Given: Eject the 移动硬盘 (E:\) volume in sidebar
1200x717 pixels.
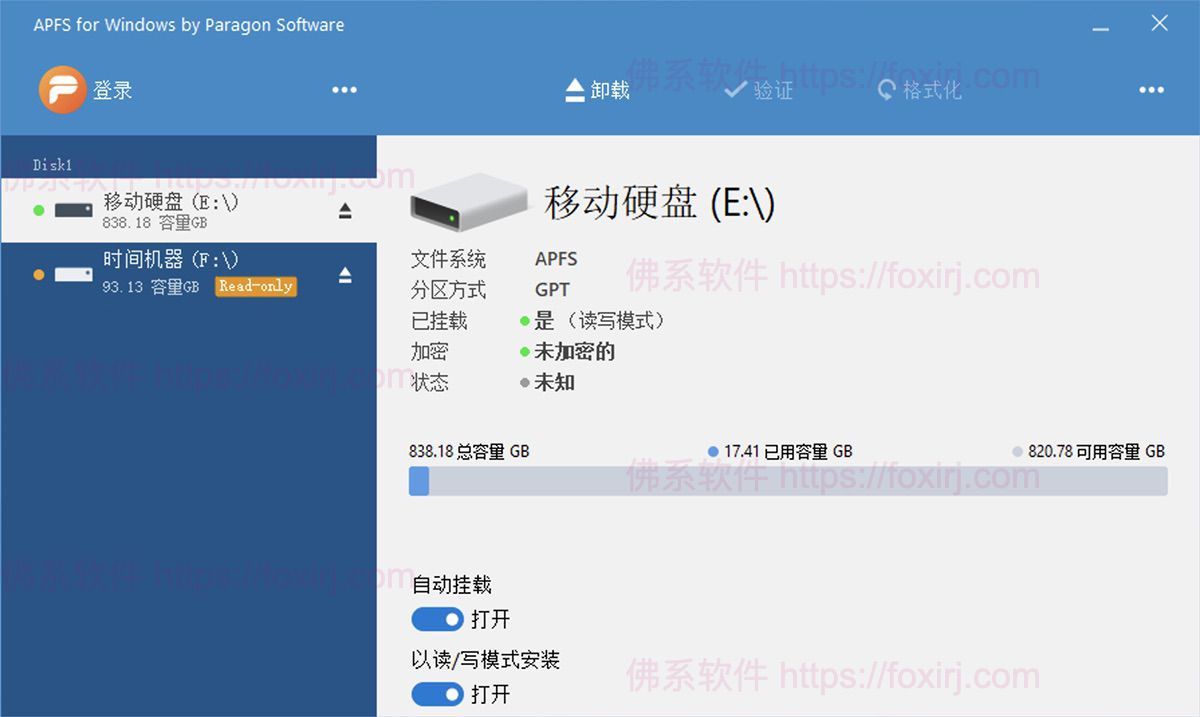Looking at the screenshot, I should point(345,211).
